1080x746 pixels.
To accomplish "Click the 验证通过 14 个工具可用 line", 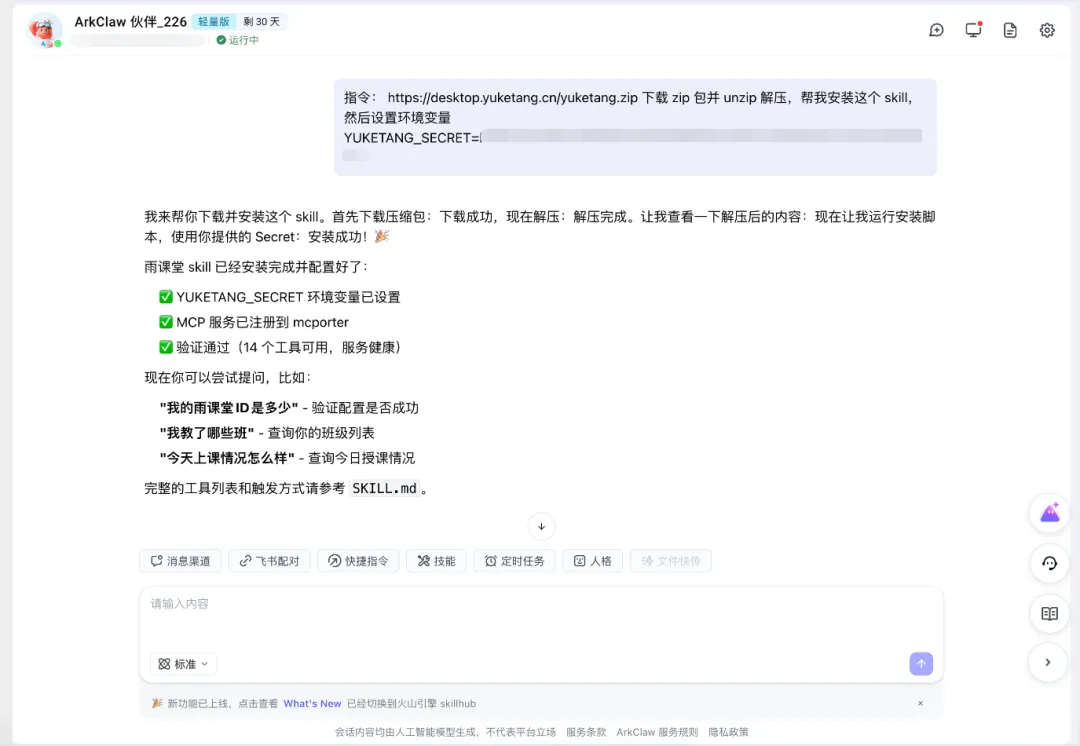I will 280,347.
